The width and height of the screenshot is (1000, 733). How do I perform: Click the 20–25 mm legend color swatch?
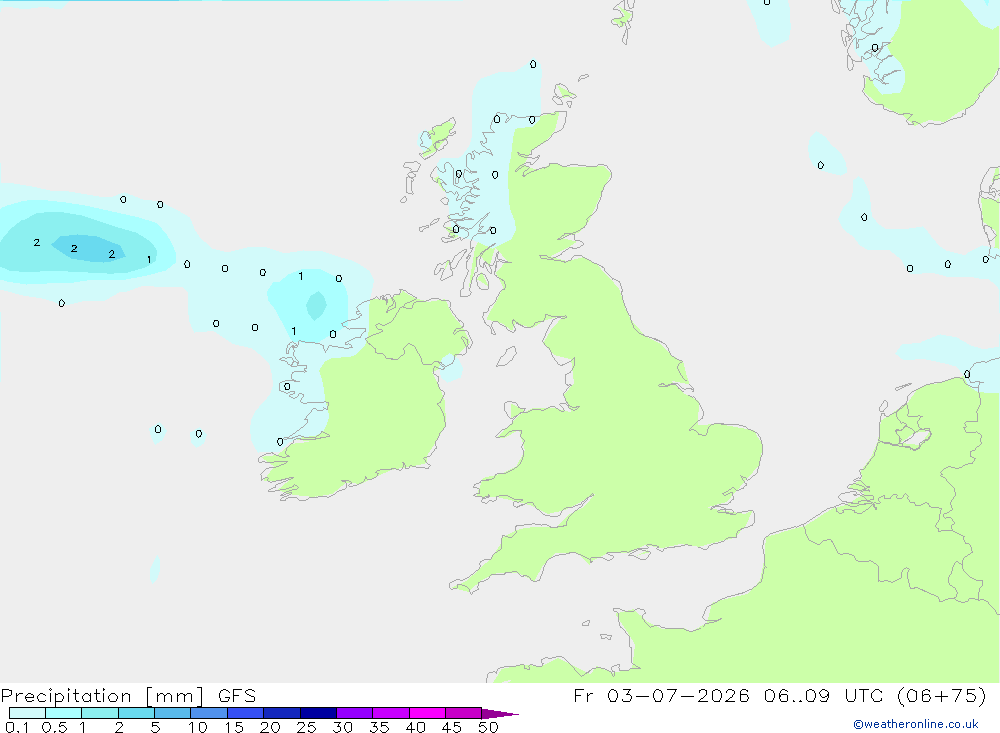click(x=282, y=713)
